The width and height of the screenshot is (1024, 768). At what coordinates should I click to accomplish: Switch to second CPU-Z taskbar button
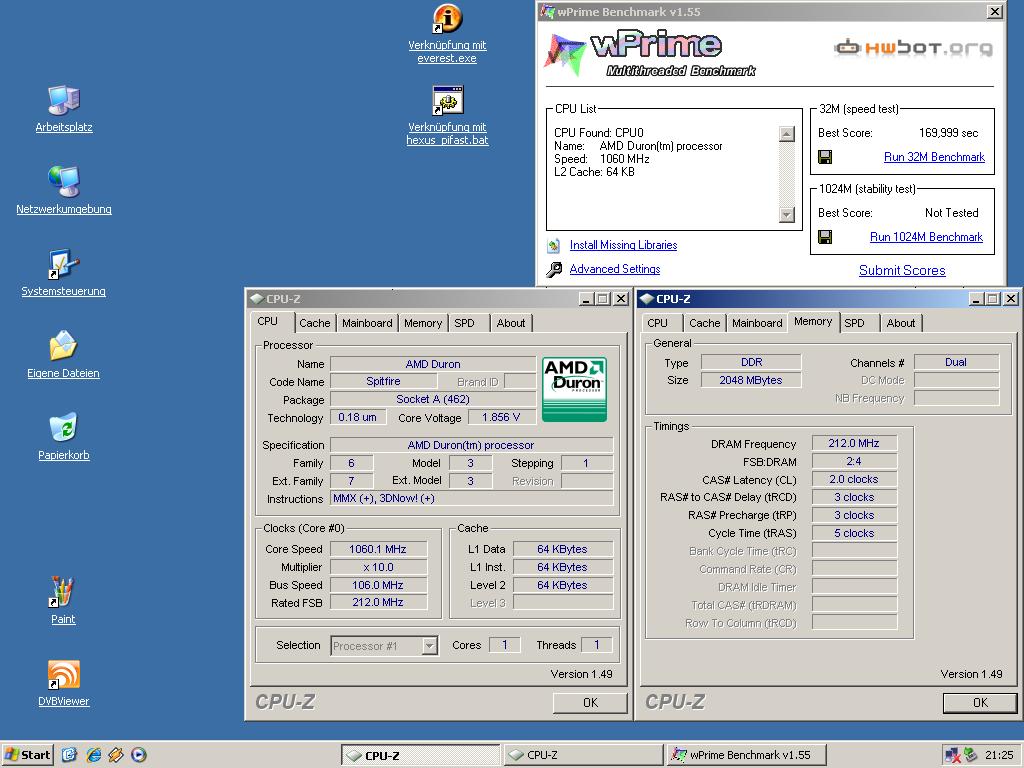583,756
